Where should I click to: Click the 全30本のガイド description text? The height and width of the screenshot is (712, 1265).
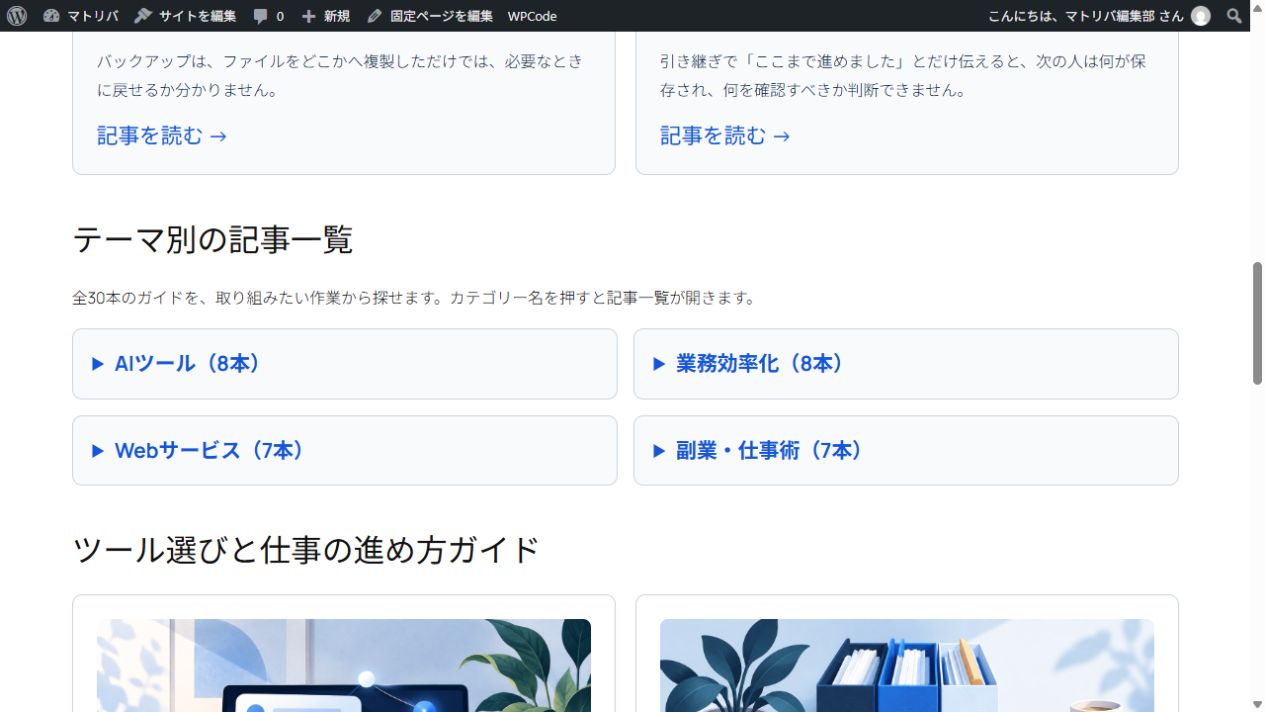pos(415,298)
